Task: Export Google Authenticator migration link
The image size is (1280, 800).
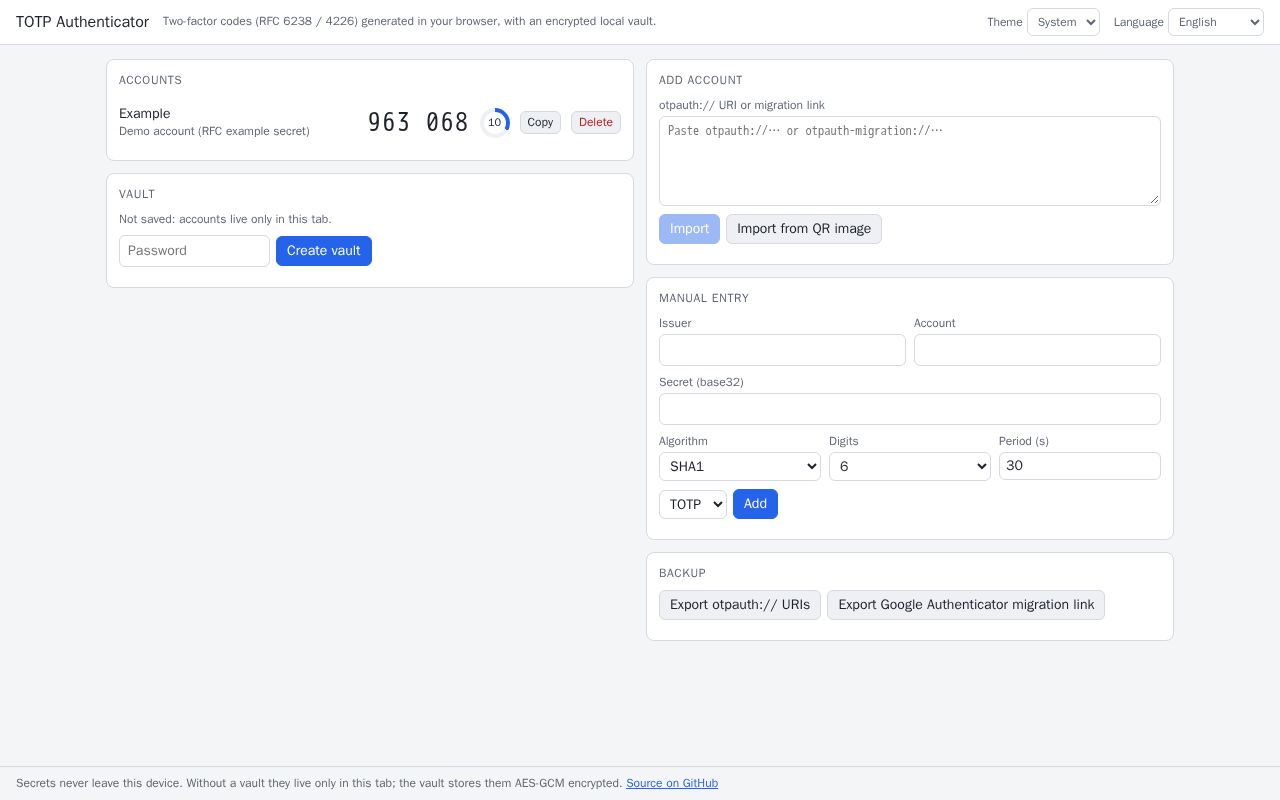Action: [x=966, y=605]
